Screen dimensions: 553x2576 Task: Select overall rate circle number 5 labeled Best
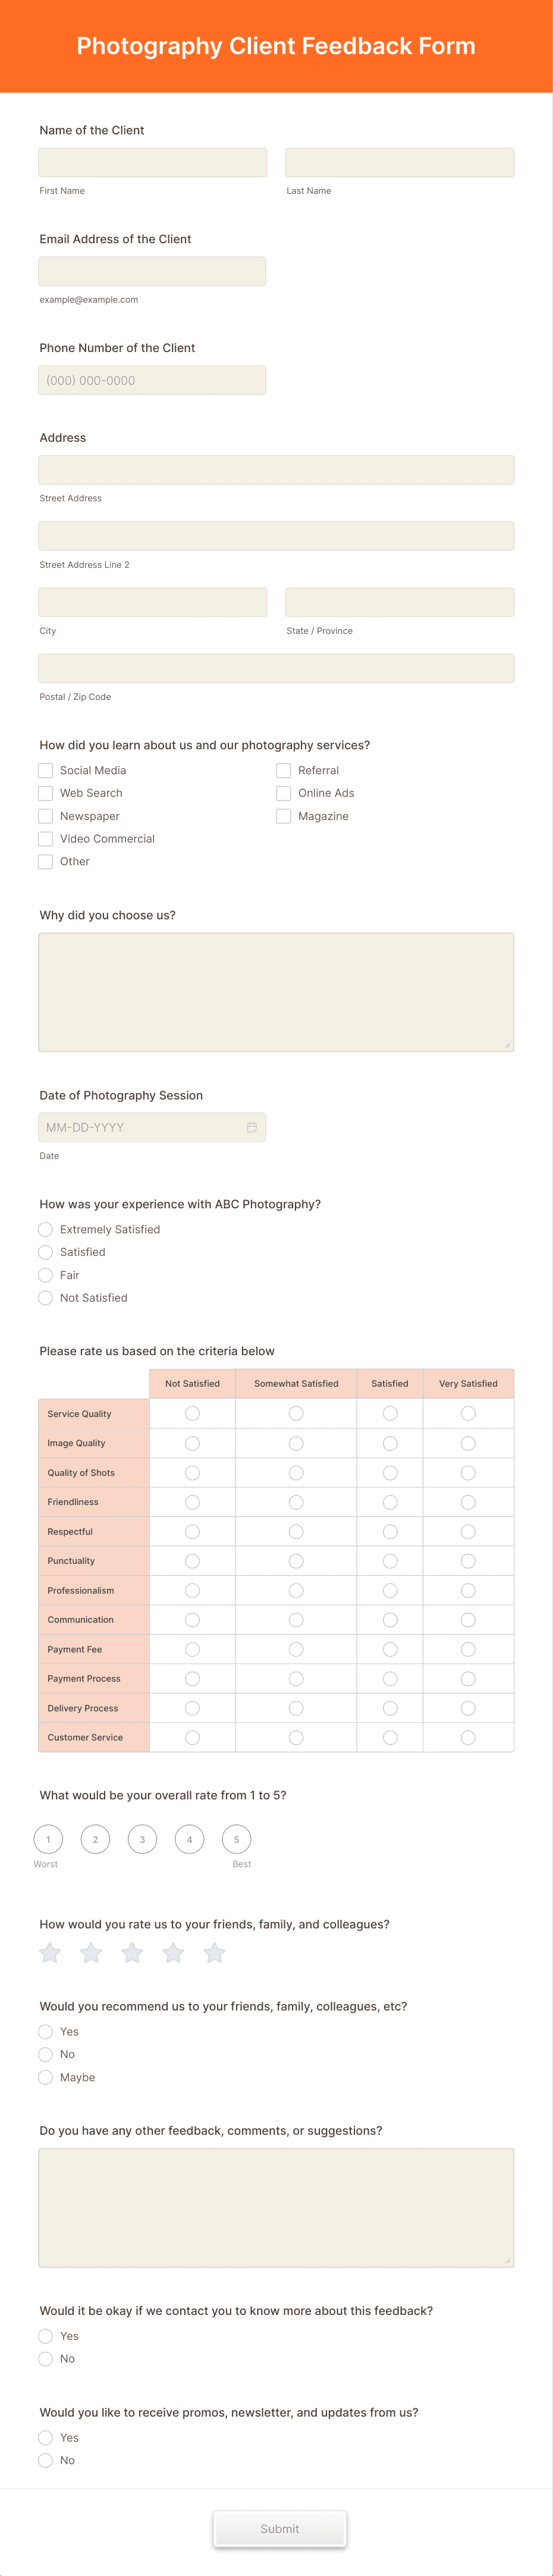237,1839
